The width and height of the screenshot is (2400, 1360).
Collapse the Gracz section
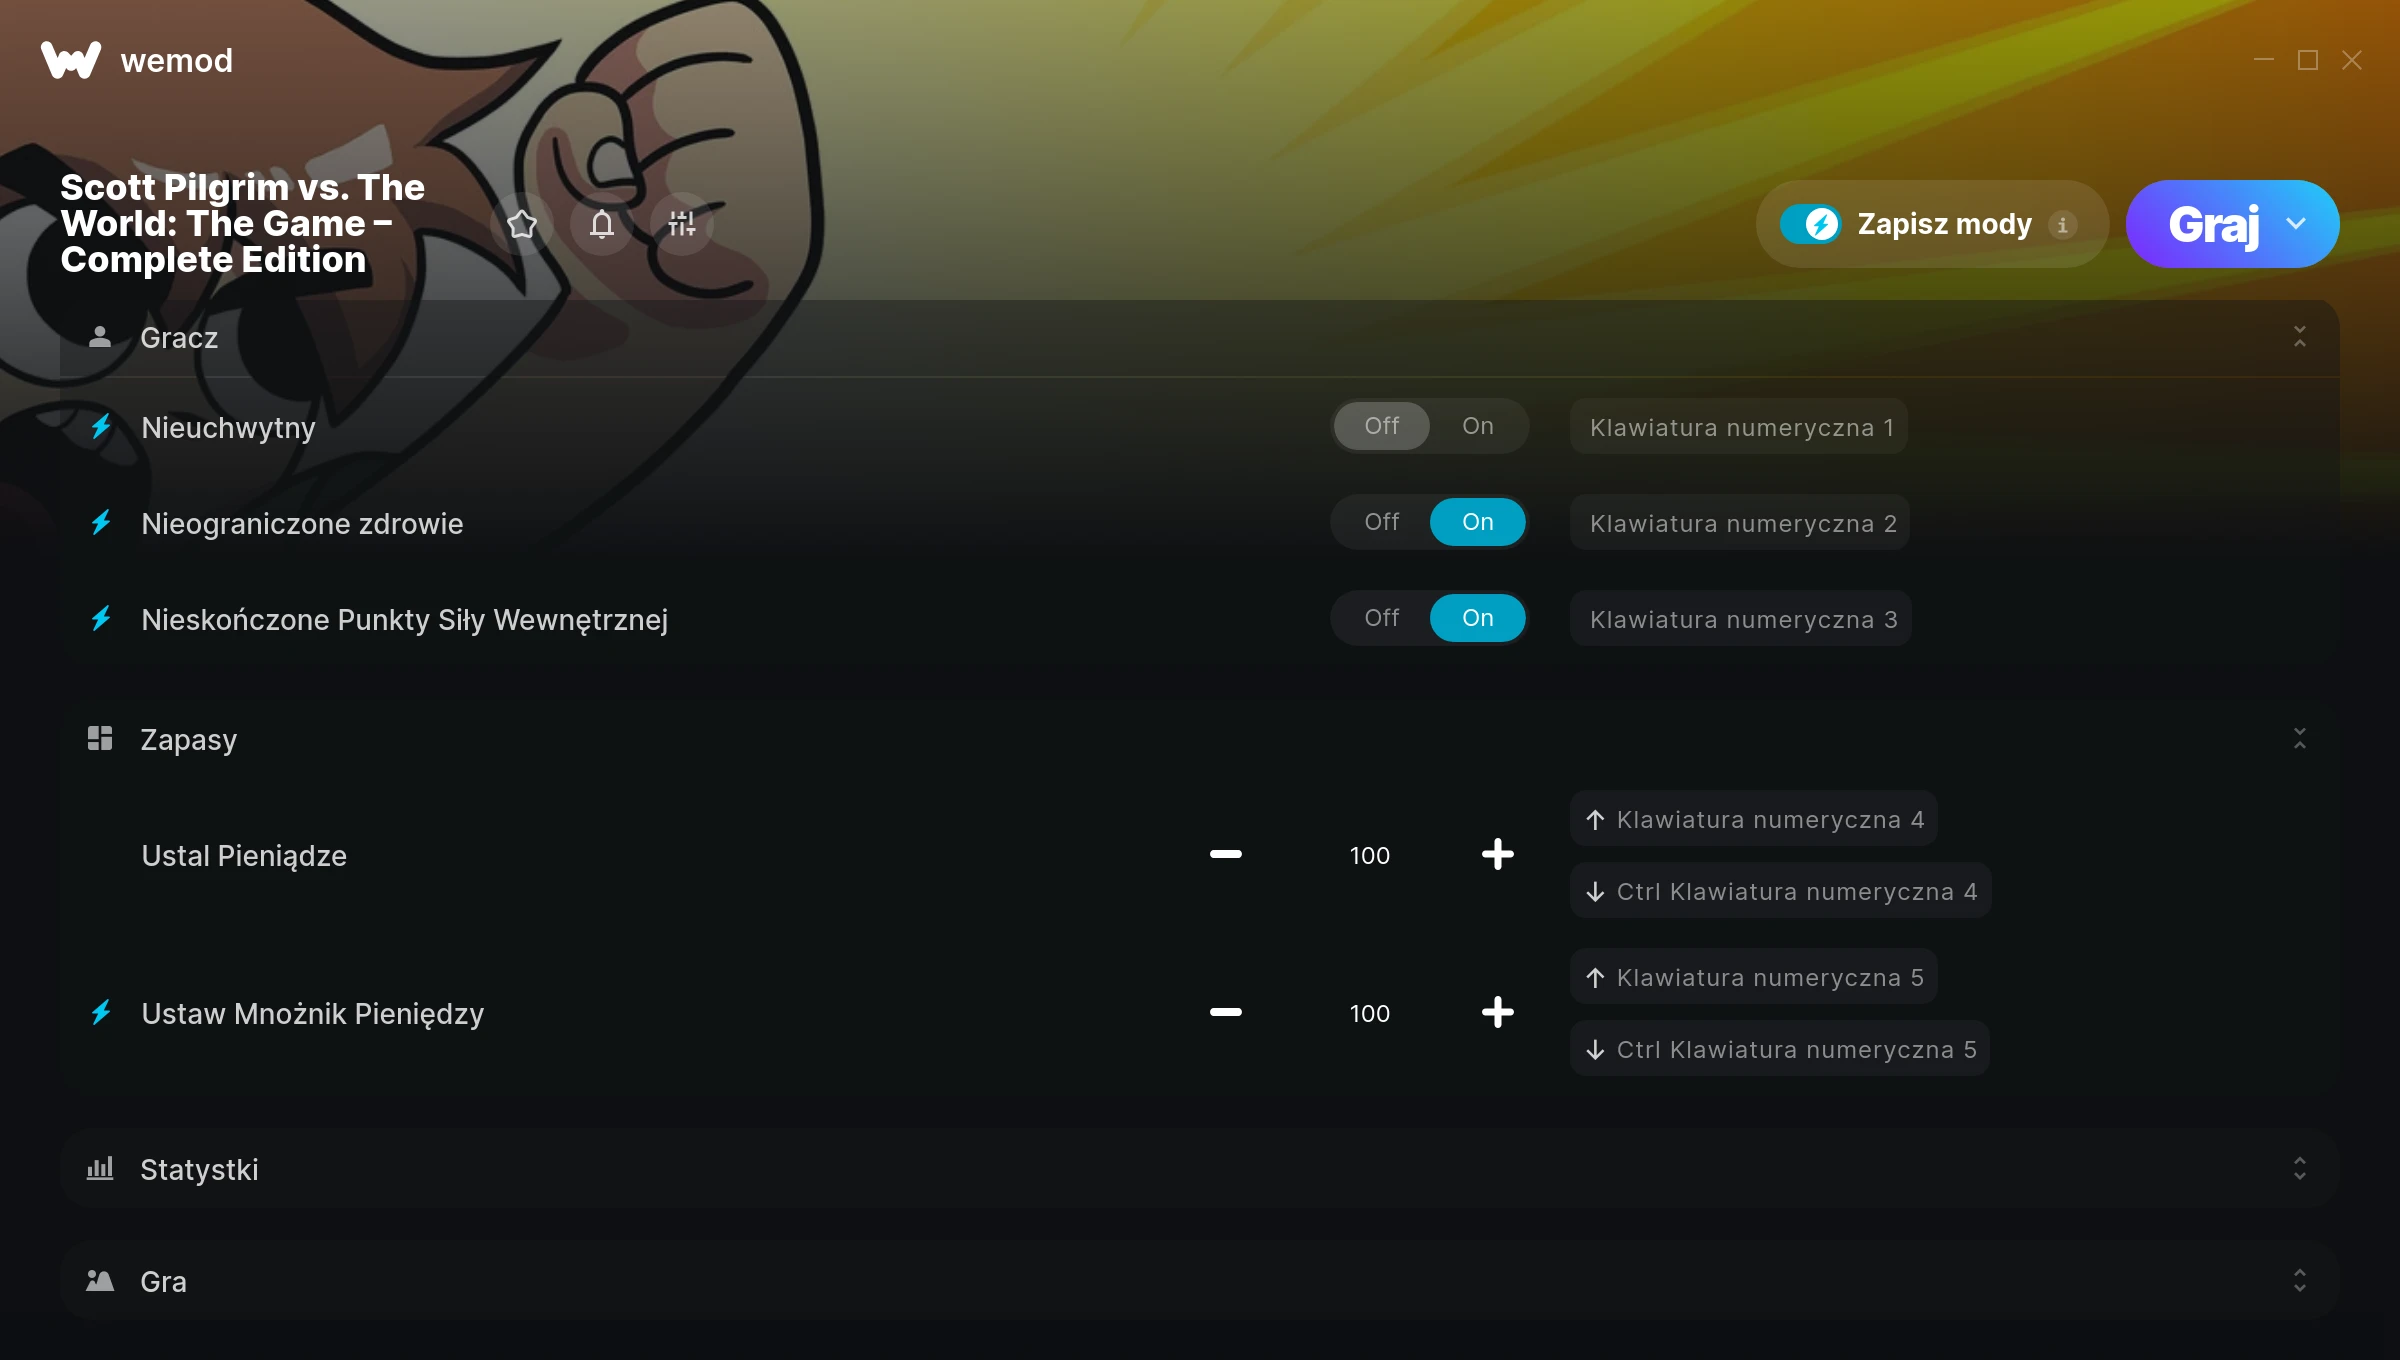(x=2299, y=337)
